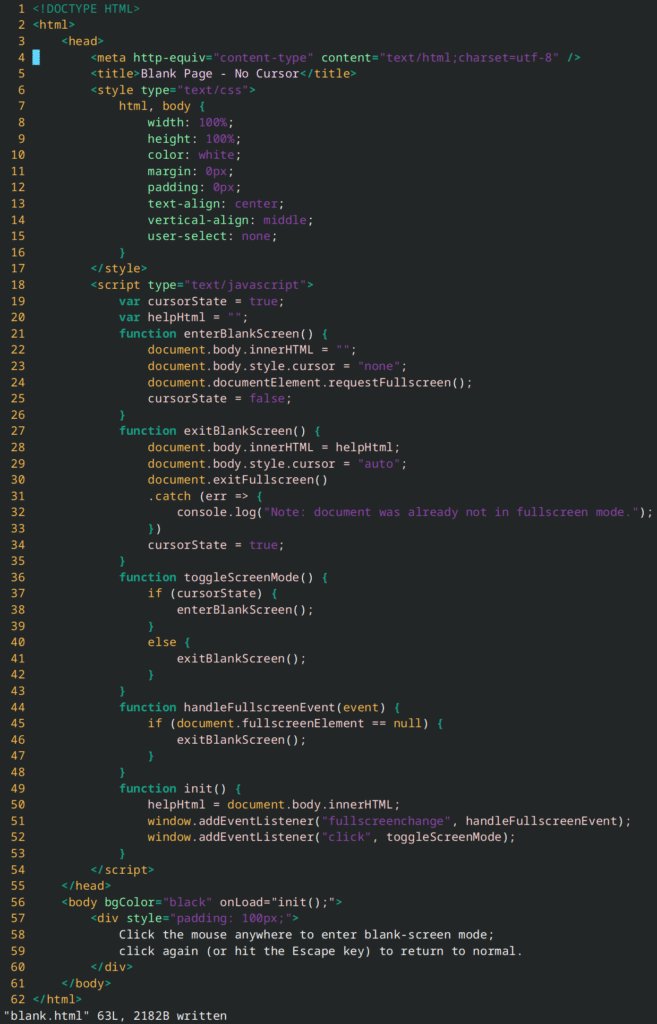The image size is (657, 1024).
Task: Click "vertical-align: middle;" CSS line
Action: coord(230,220)
